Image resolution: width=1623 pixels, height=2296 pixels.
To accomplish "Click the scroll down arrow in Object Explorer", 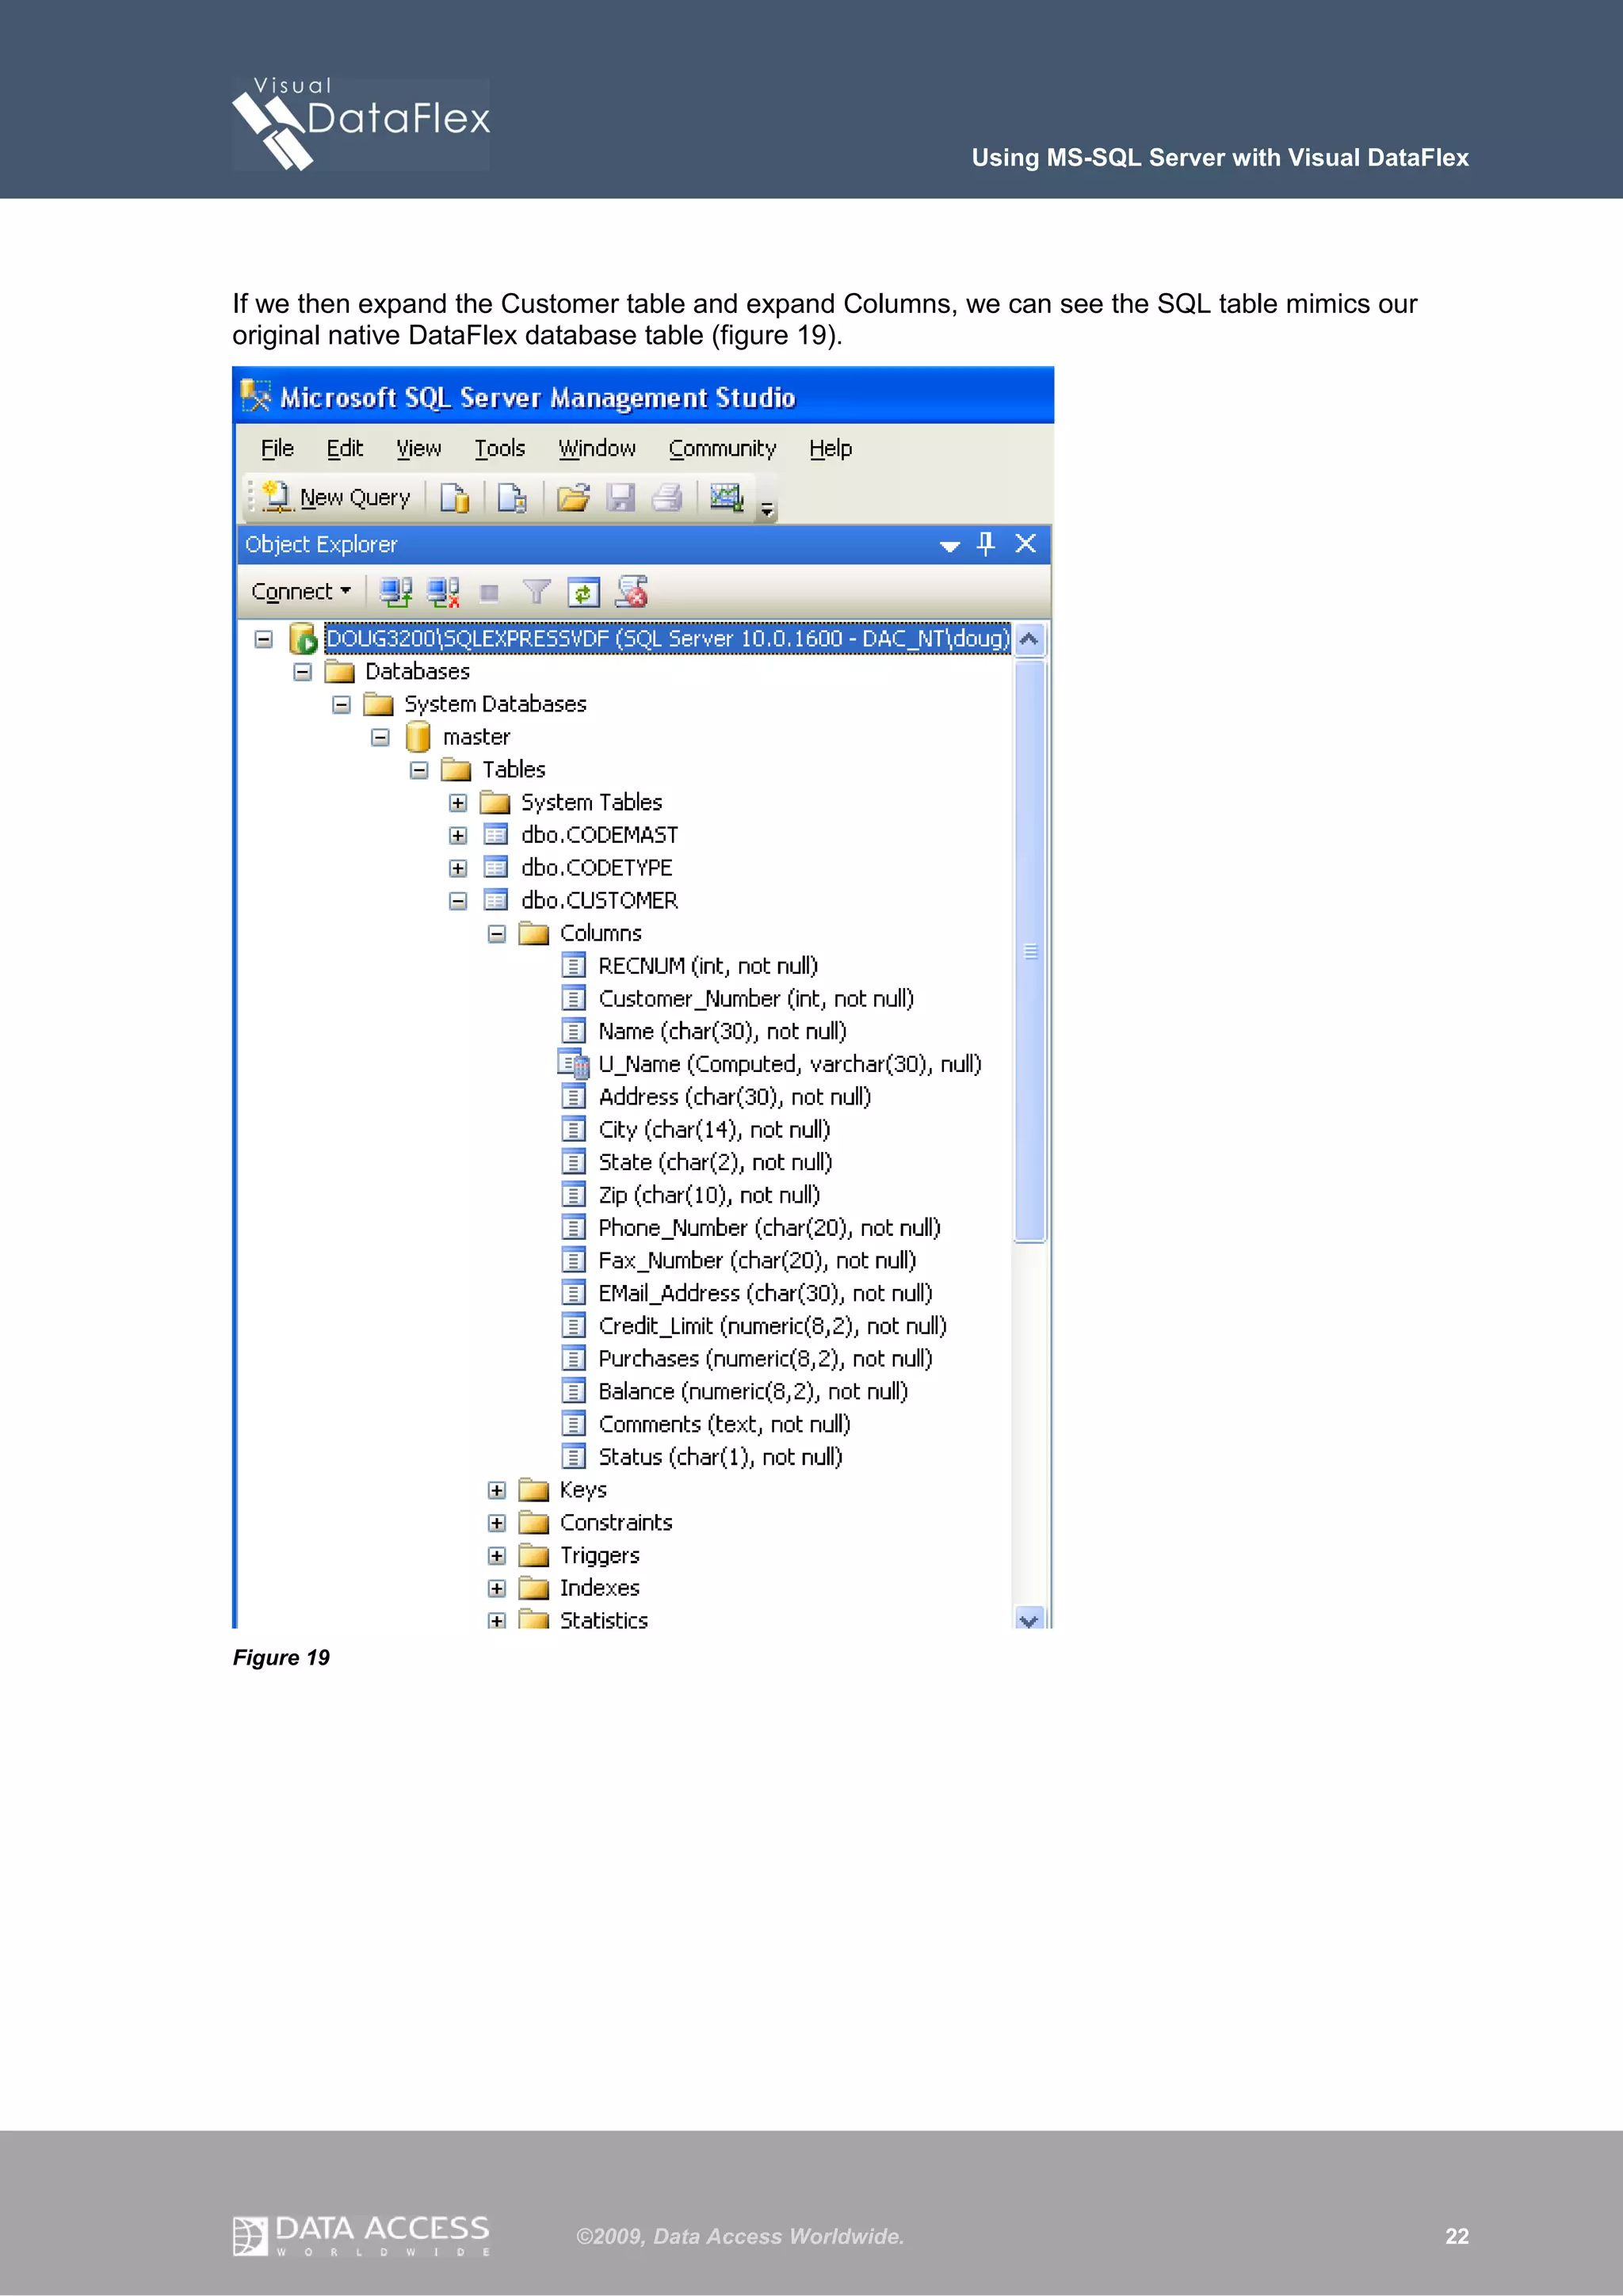I will coord(1029,1618).
